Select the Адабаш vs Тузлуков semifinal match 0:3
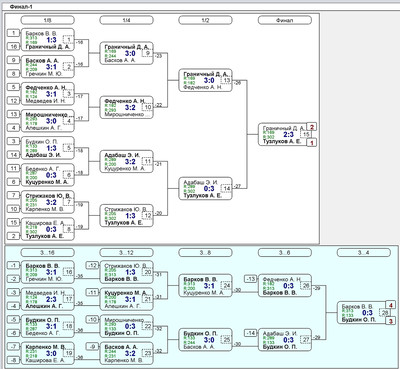 [205, 188]
